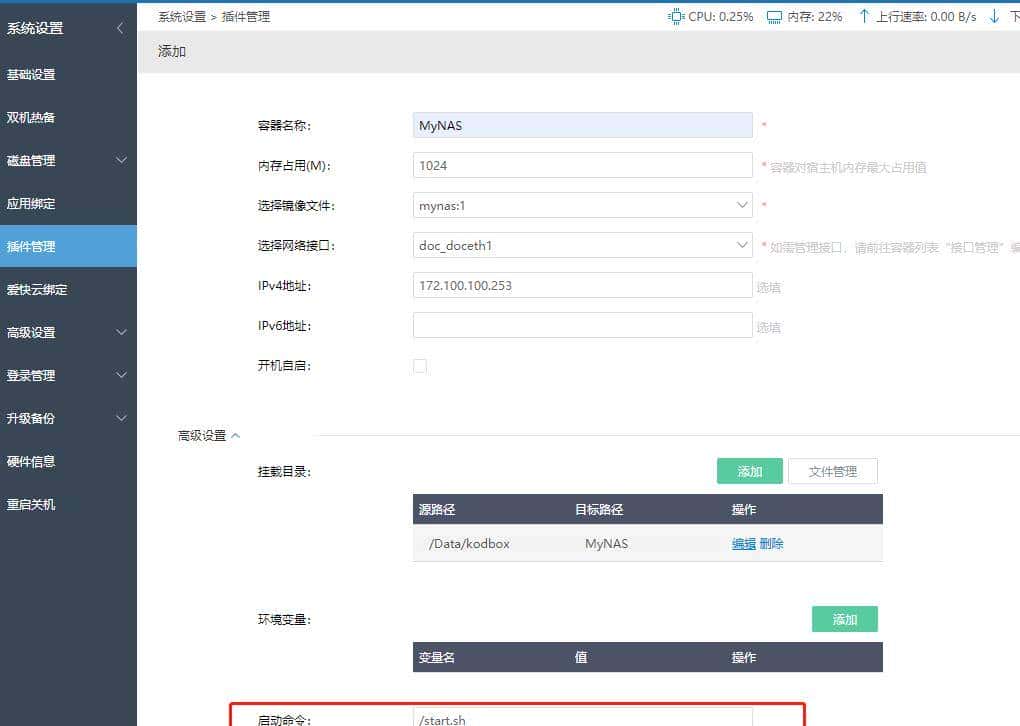Screen dimensions: 1020x726
Task: Edit the MyNAS mount using 编辑 link
Action: click(742, 544)
